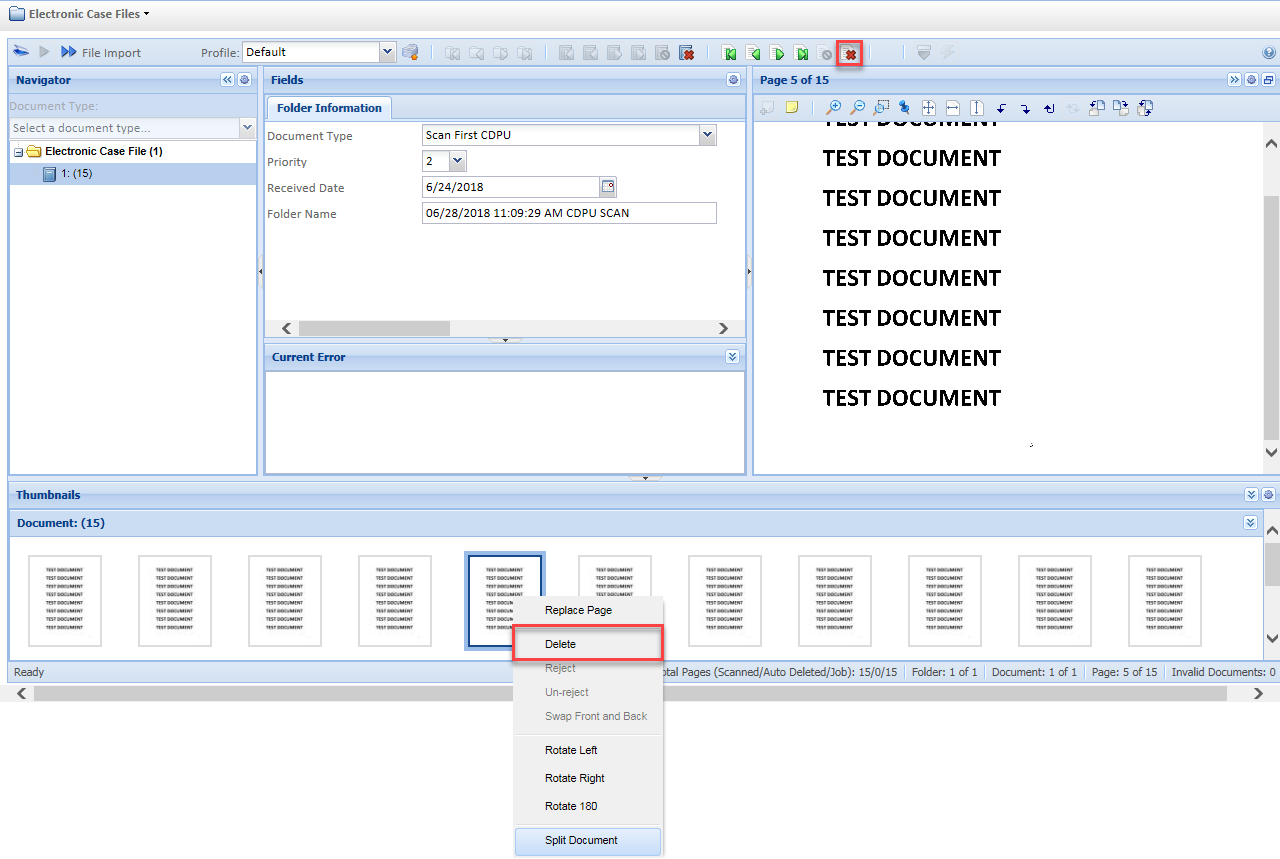
Task: Switch to the Folder Information tab
Action: point(328,108)
